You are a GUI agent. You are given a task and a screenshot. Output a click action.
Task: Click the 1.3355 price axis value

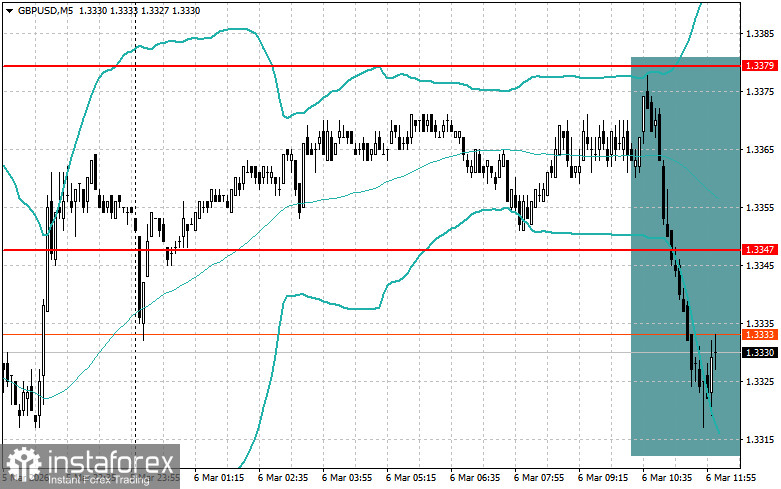pyautogui.click(x=760, y=208)
